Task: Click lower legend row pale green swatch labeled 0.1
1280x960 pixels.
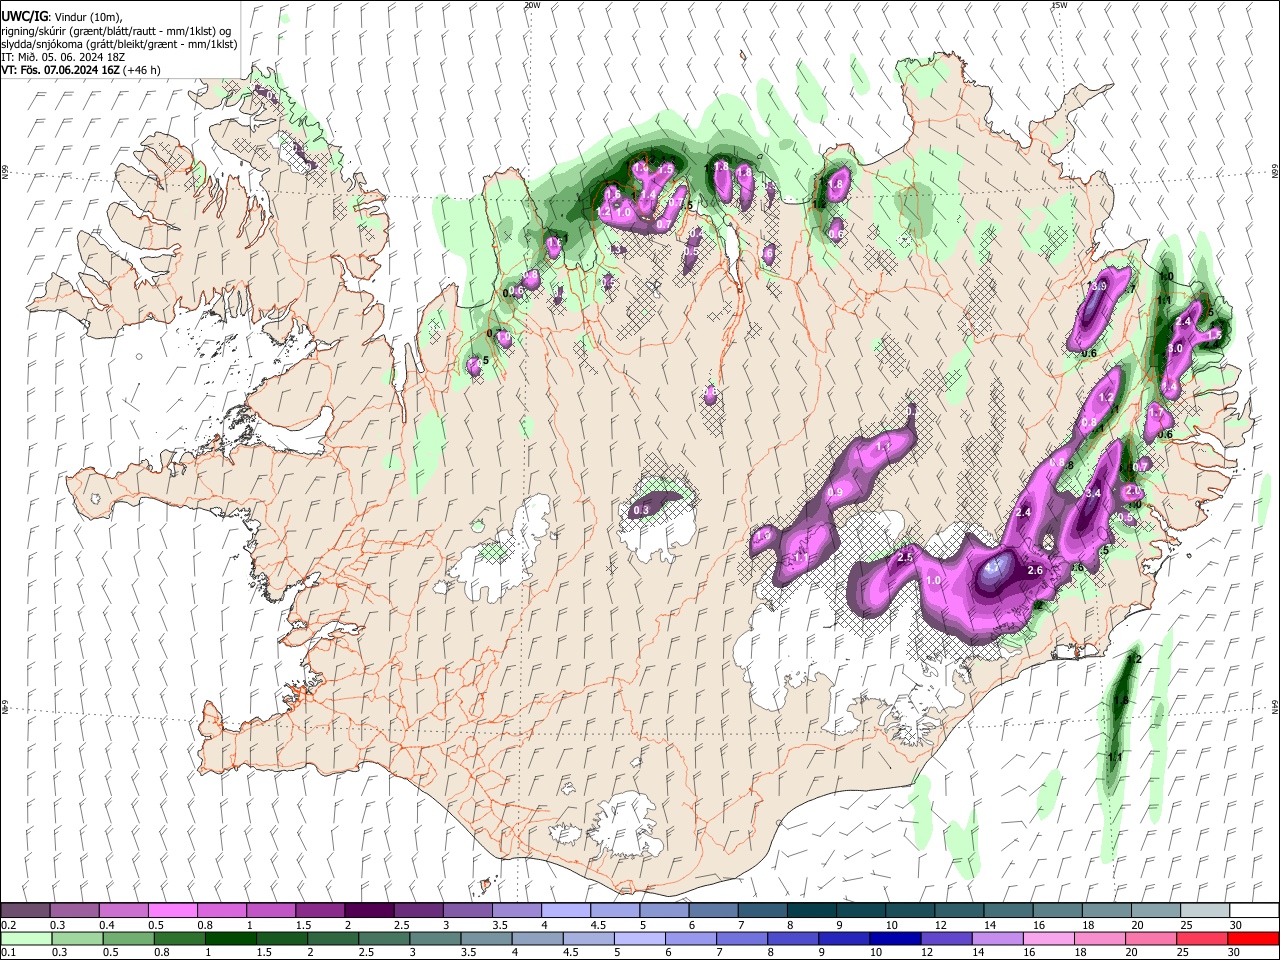Action: pyautogui.click(x=25, y=938)
